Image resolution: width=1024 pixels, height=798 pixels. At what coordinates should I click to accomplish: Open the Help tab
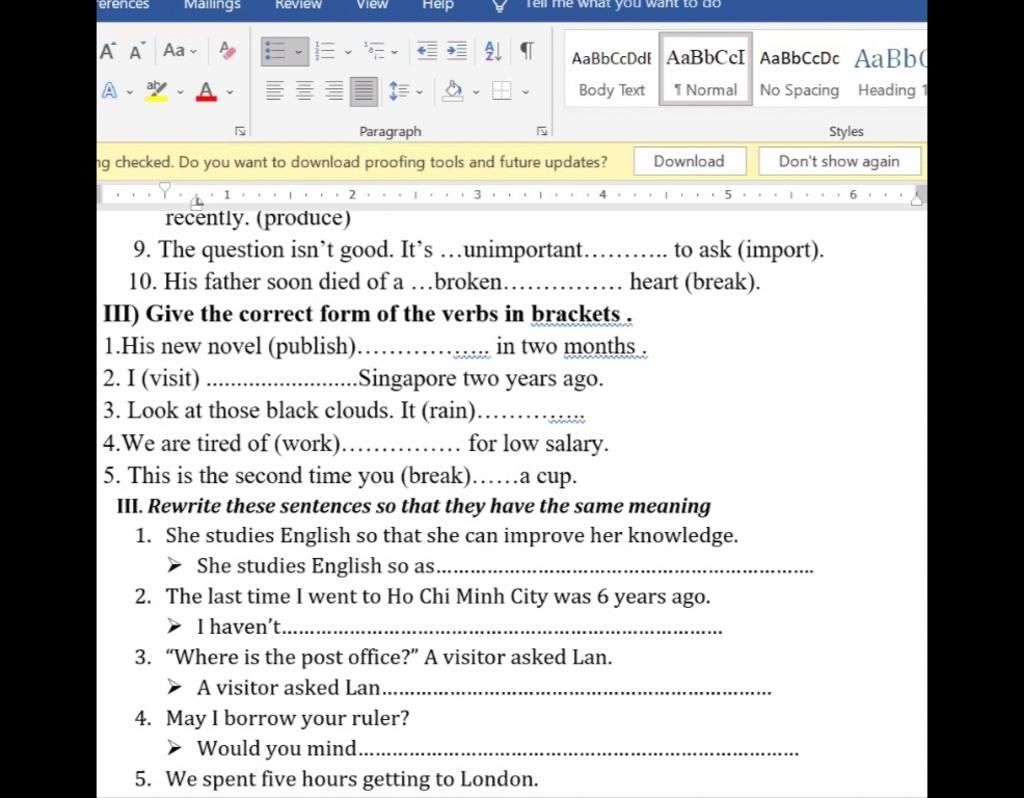coord(438,5)
